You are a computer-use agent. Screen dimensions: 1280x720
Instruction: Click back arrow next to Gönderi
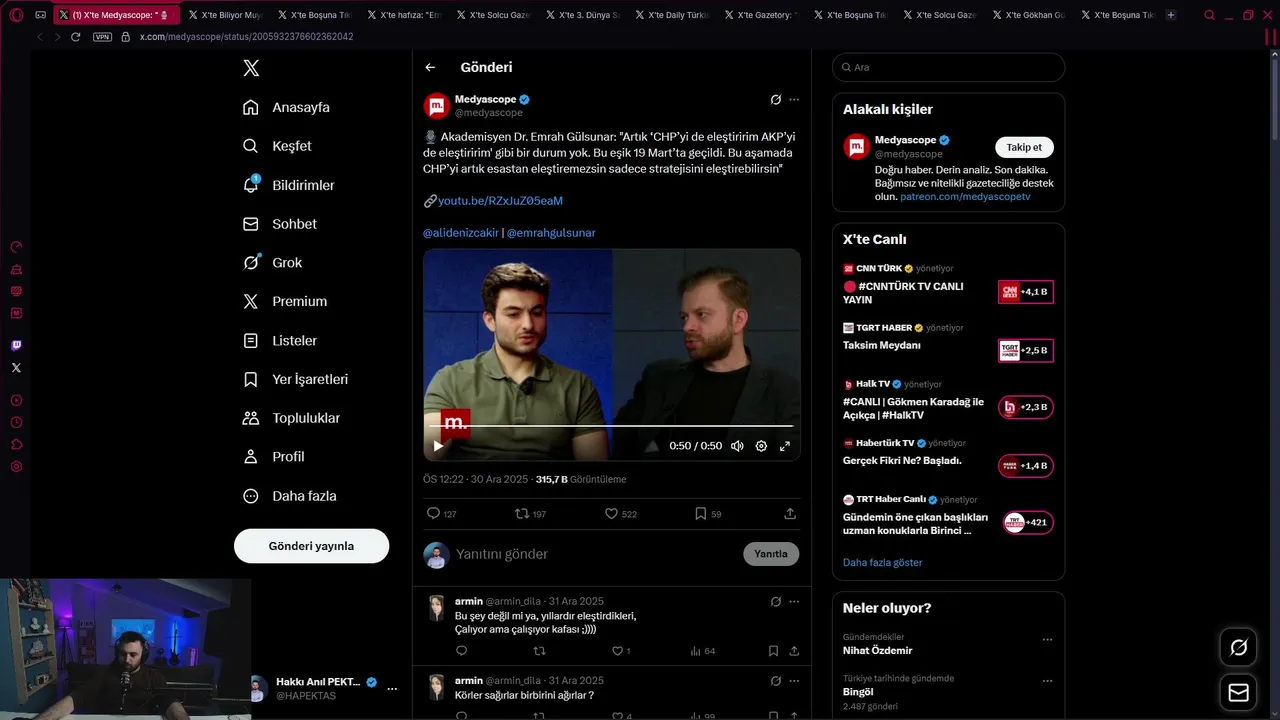pos(430,67)
